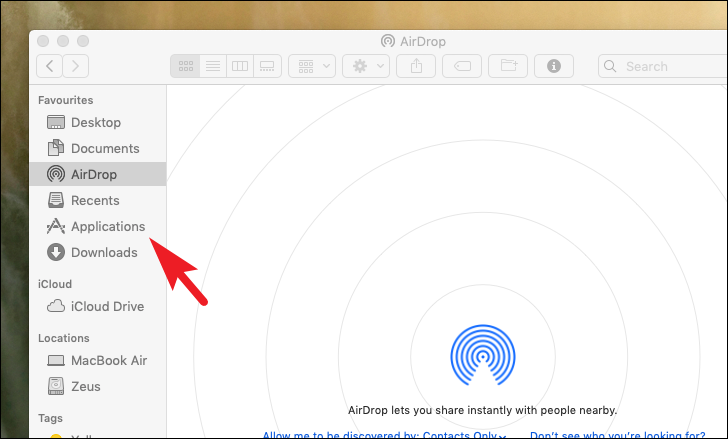Open Downloads in the sidebar
Image resolution: width=728 pixels, height=439 pixels.
[98, 252]
